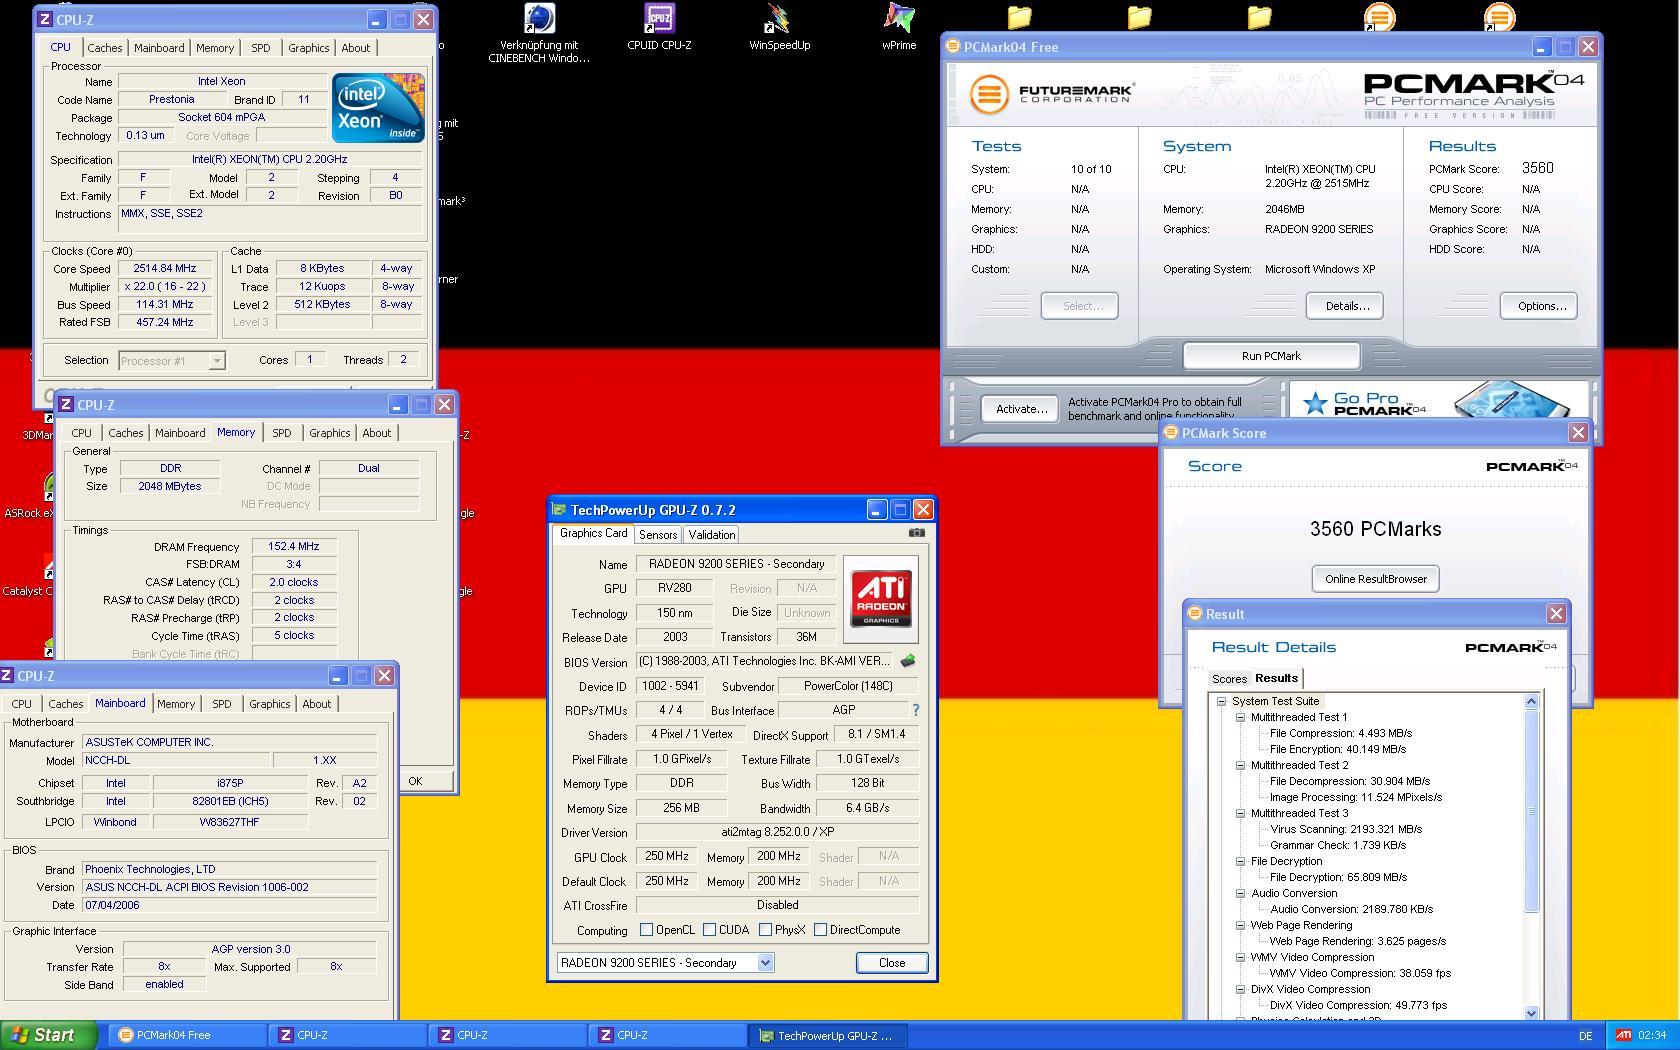
Task: Collapse the Web Page Rendering node
Action: click(1240, 925)
